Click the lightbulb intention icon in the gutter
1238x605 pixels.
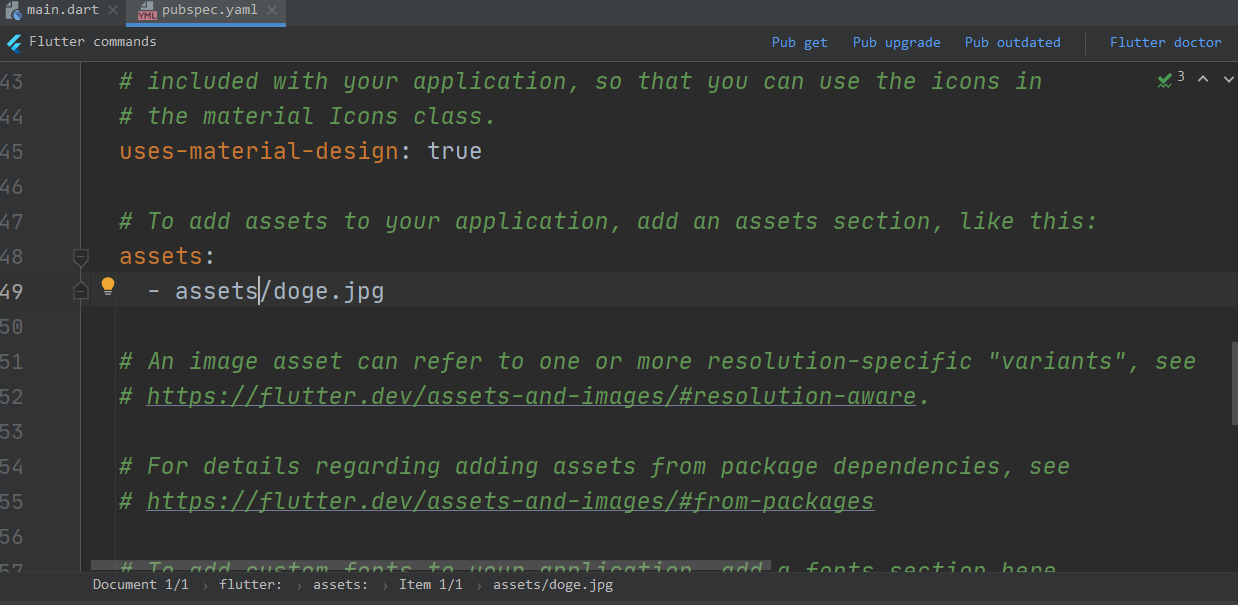pos(107,285)
